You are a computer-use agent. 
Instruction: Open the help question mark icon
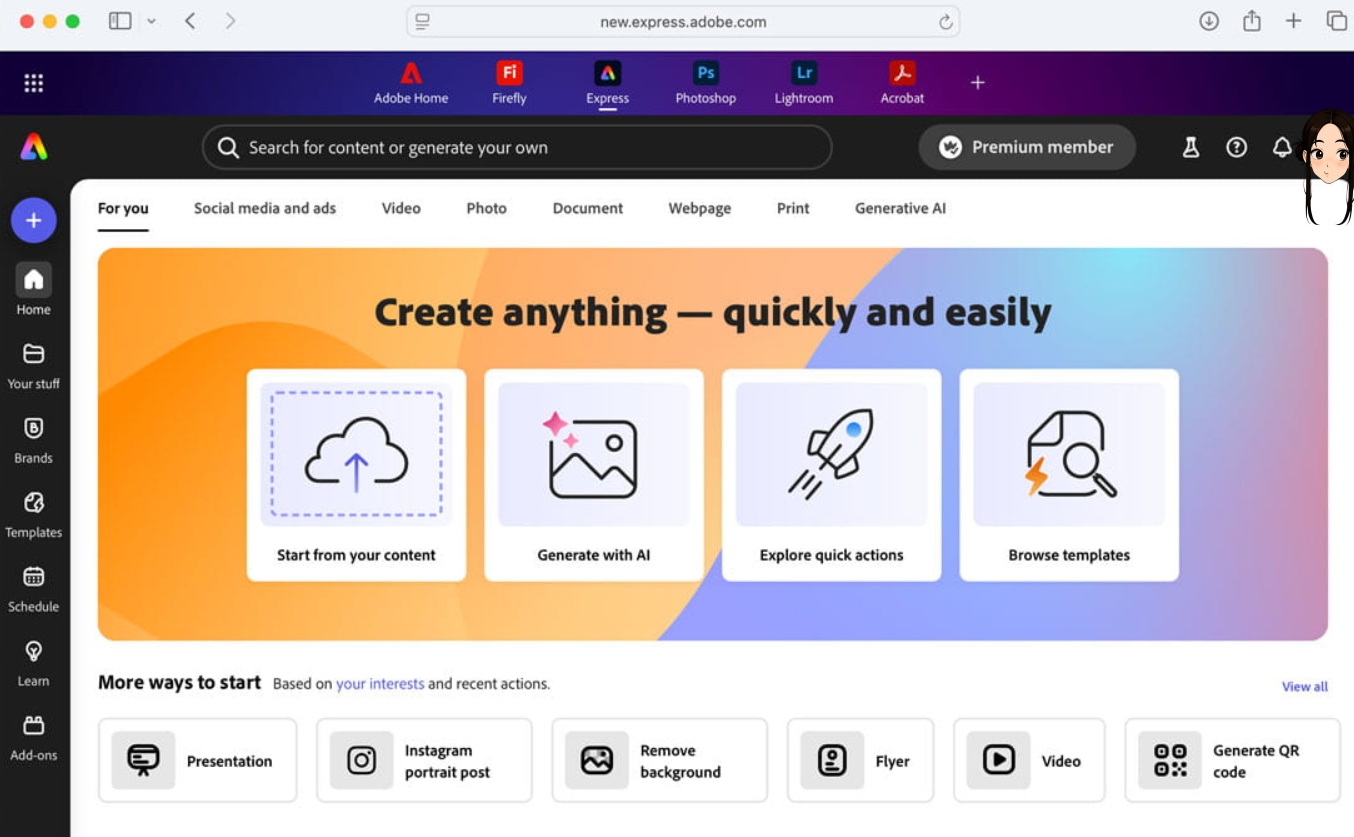click(x=1236, y=147)
